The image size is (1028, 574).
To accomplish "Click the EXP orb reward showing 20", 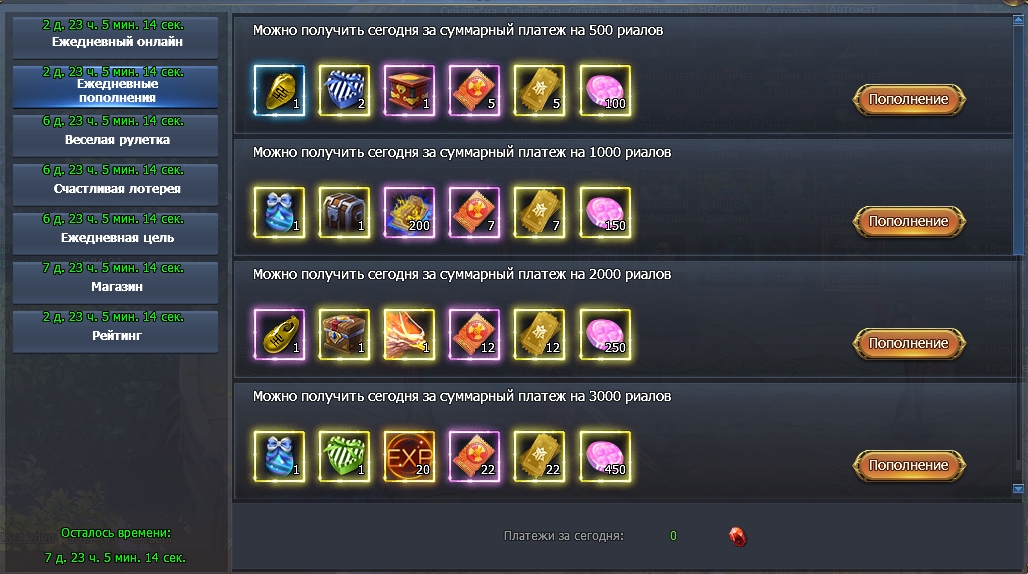I will [x=409, y=456].
